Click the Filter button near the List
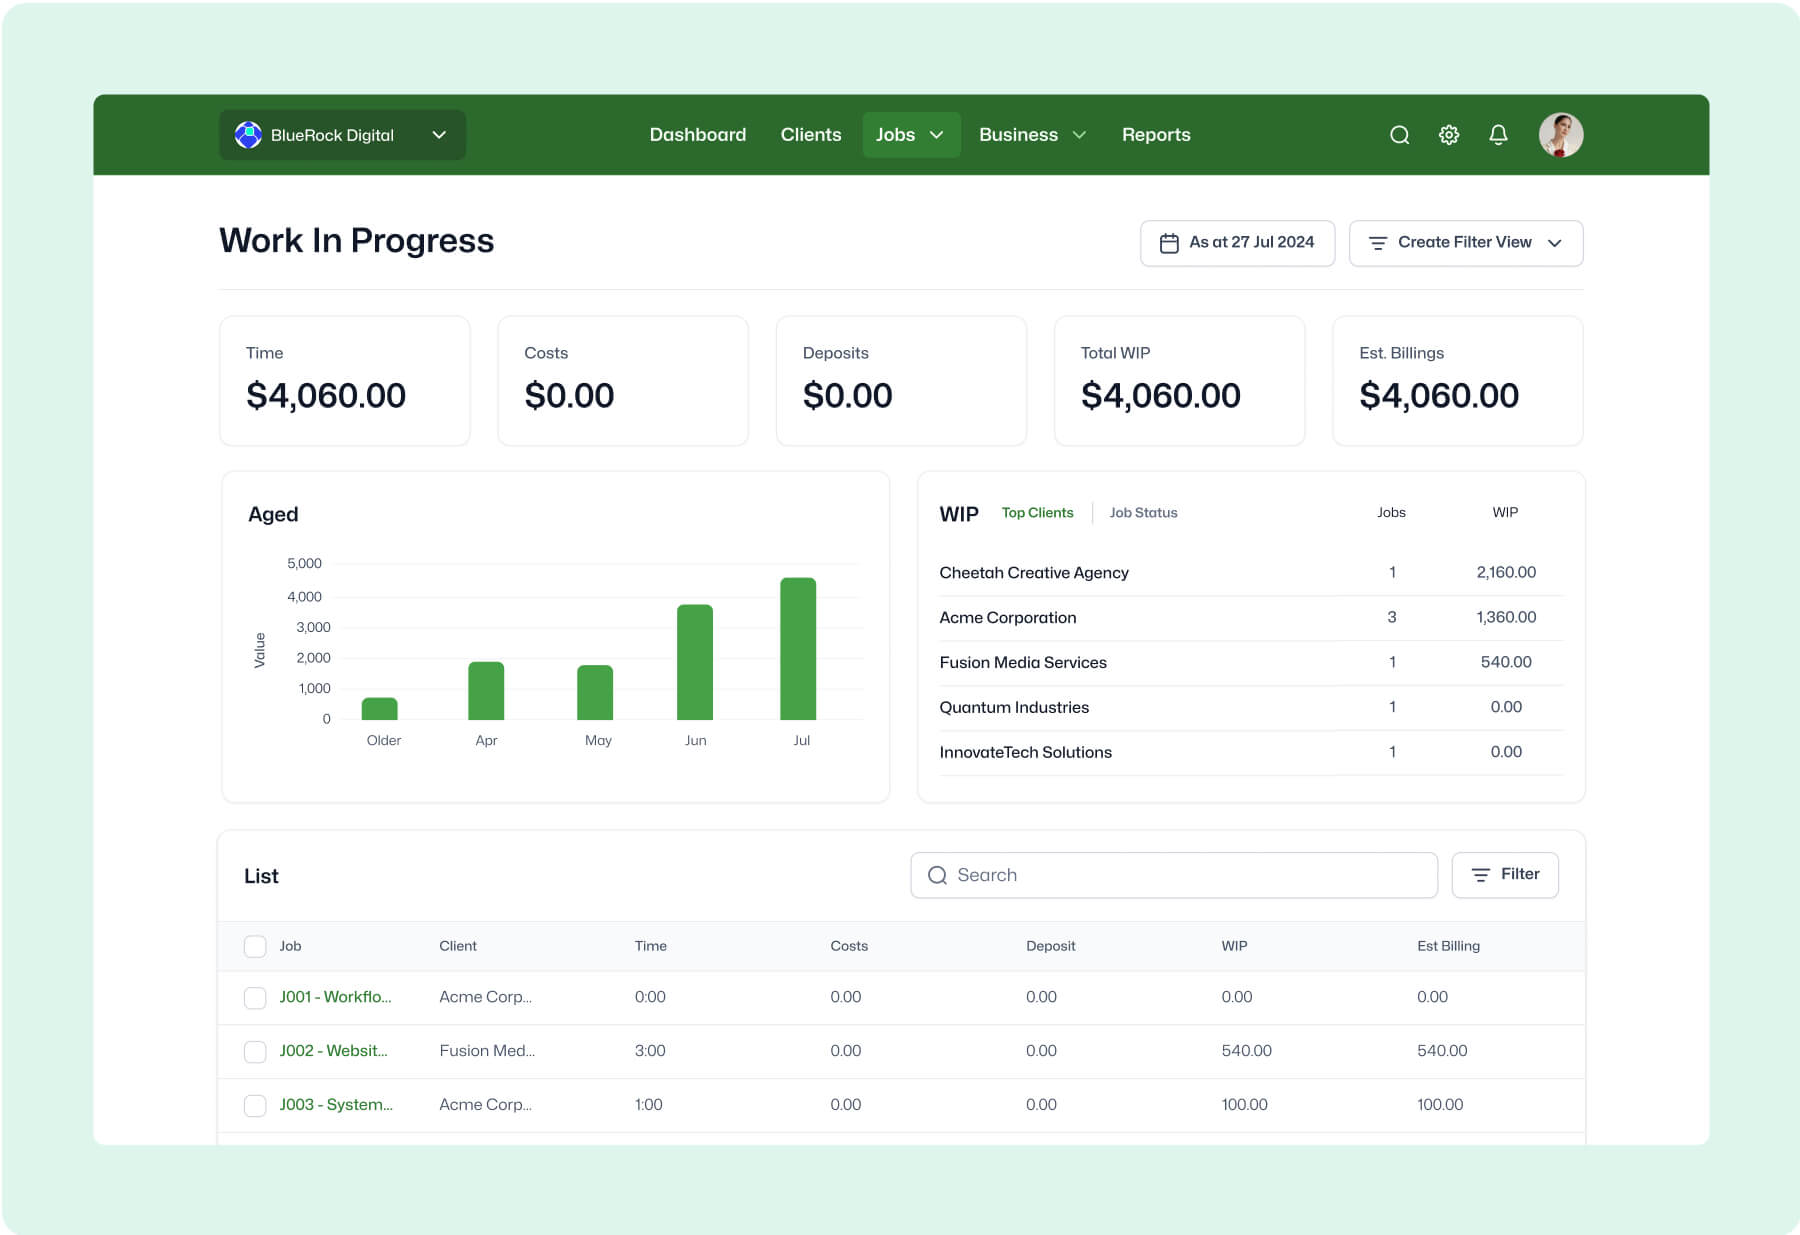This screenshot has height=1235, width=1800. click(x=1505, y=874)
